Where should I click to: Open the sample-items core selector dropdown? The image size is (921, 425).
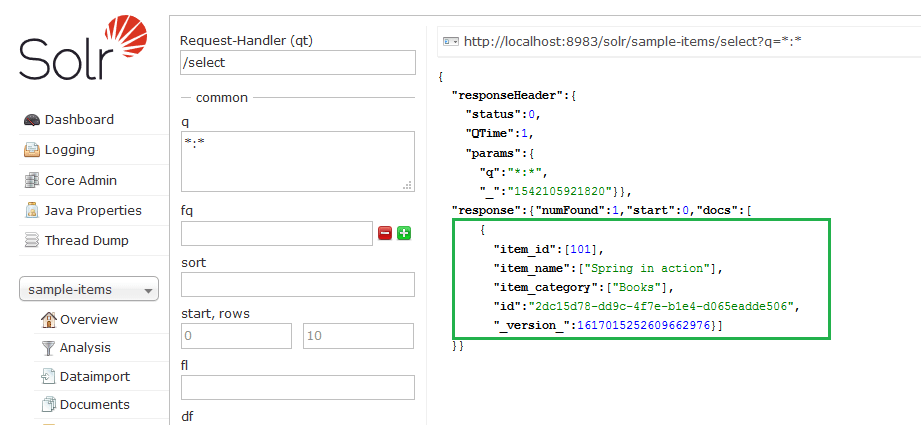(x=89, y=290)
